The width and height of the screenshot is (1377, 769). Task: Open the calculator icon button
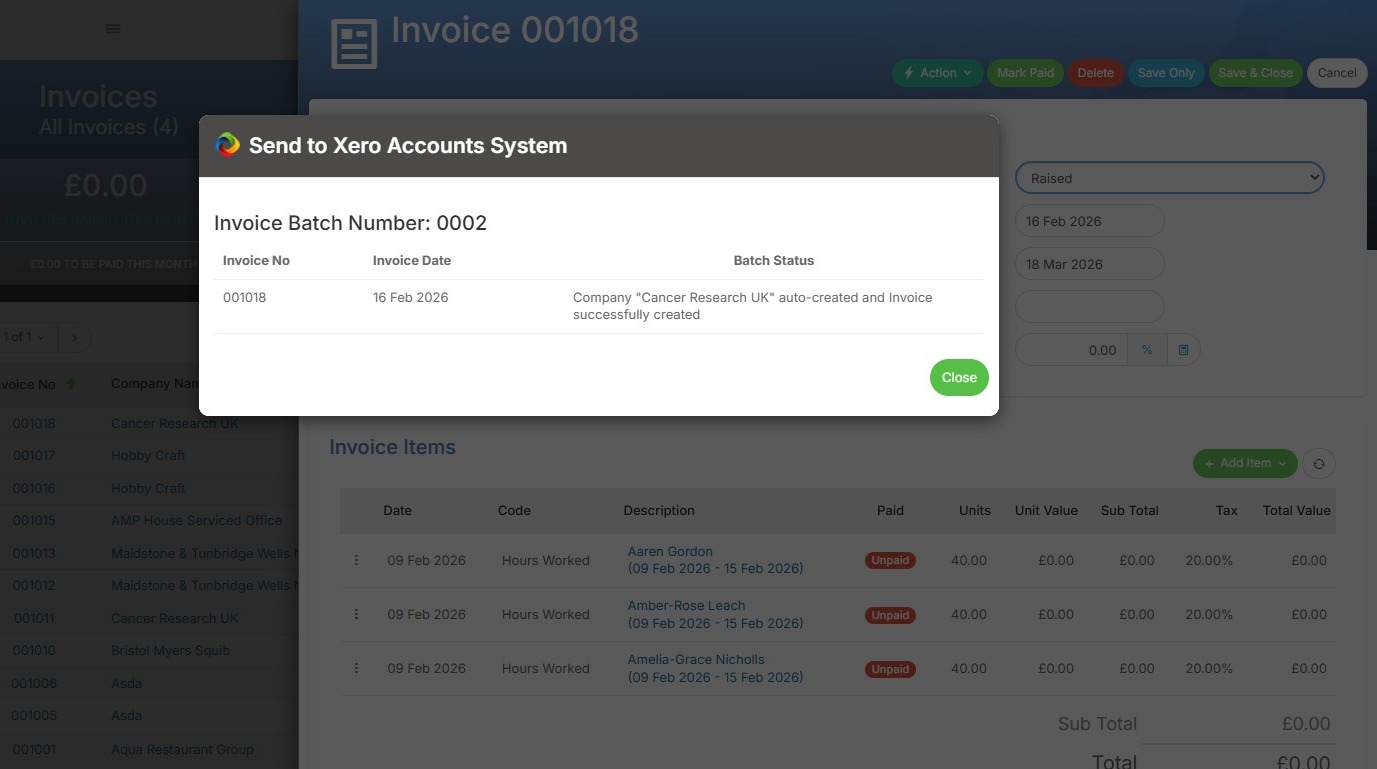1183,350
